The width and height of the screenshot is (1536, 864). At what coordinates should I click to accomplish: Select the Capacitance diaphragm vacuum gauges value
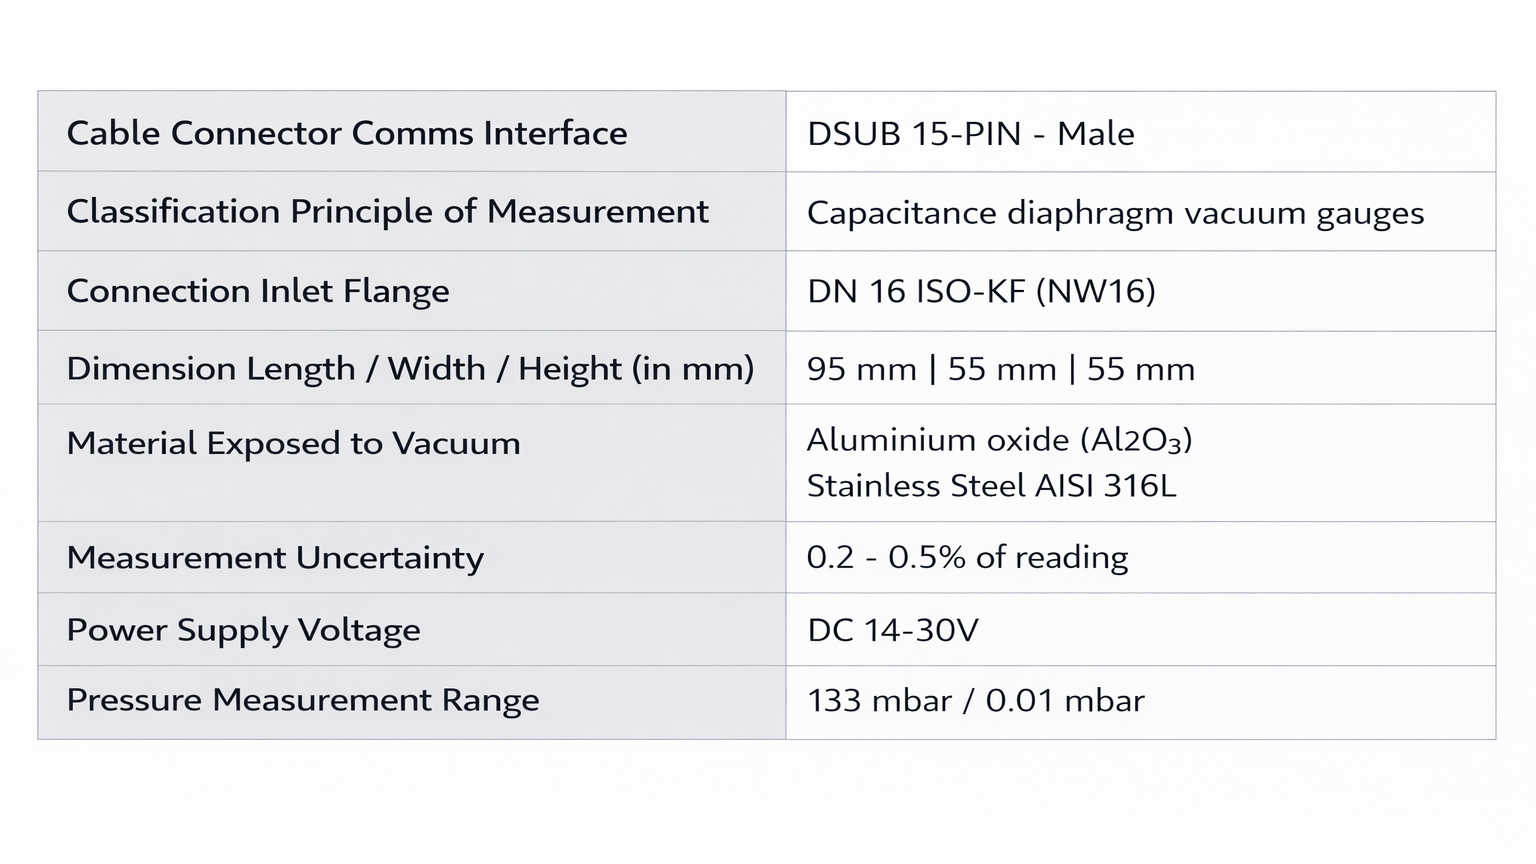(x=1115, y=213)
